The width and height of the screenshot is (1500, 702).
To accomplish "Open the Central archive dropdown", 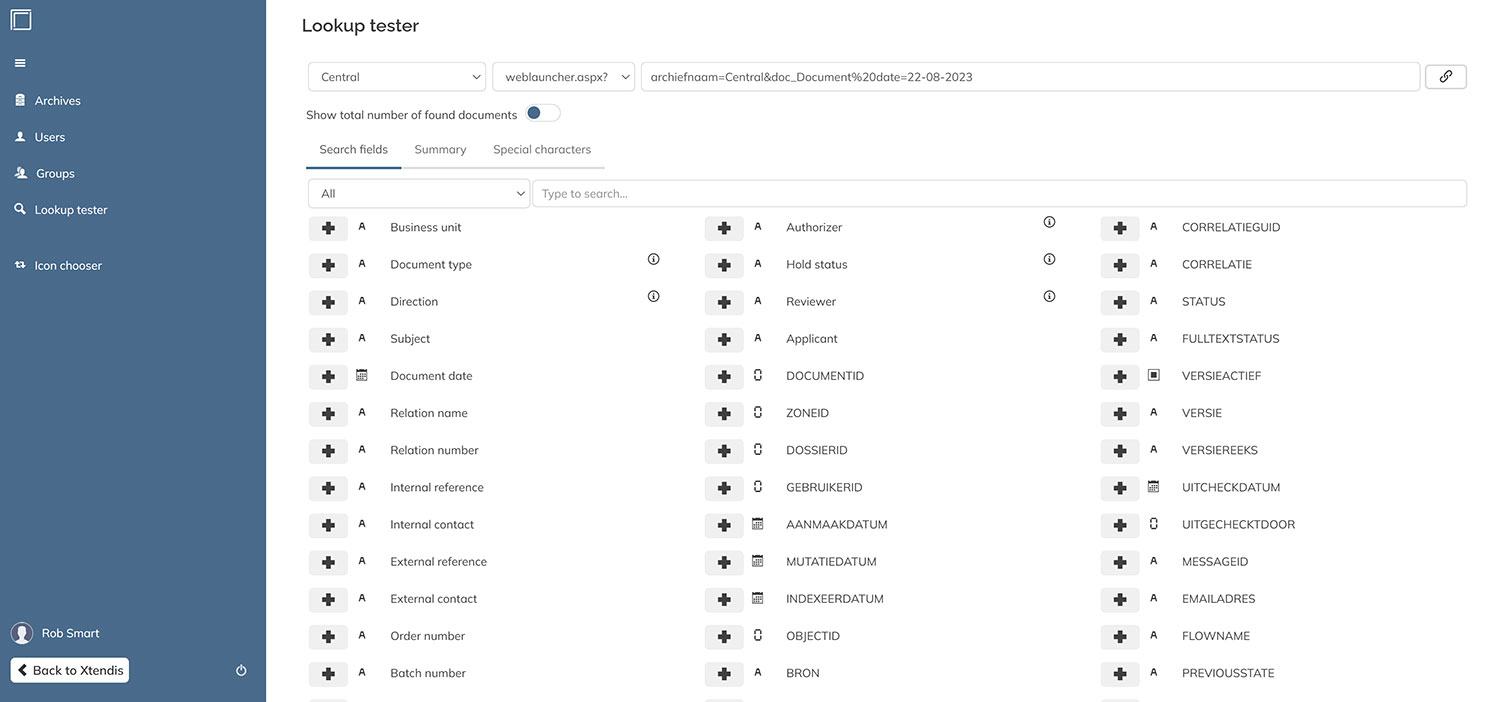I will tap(397, 77).
